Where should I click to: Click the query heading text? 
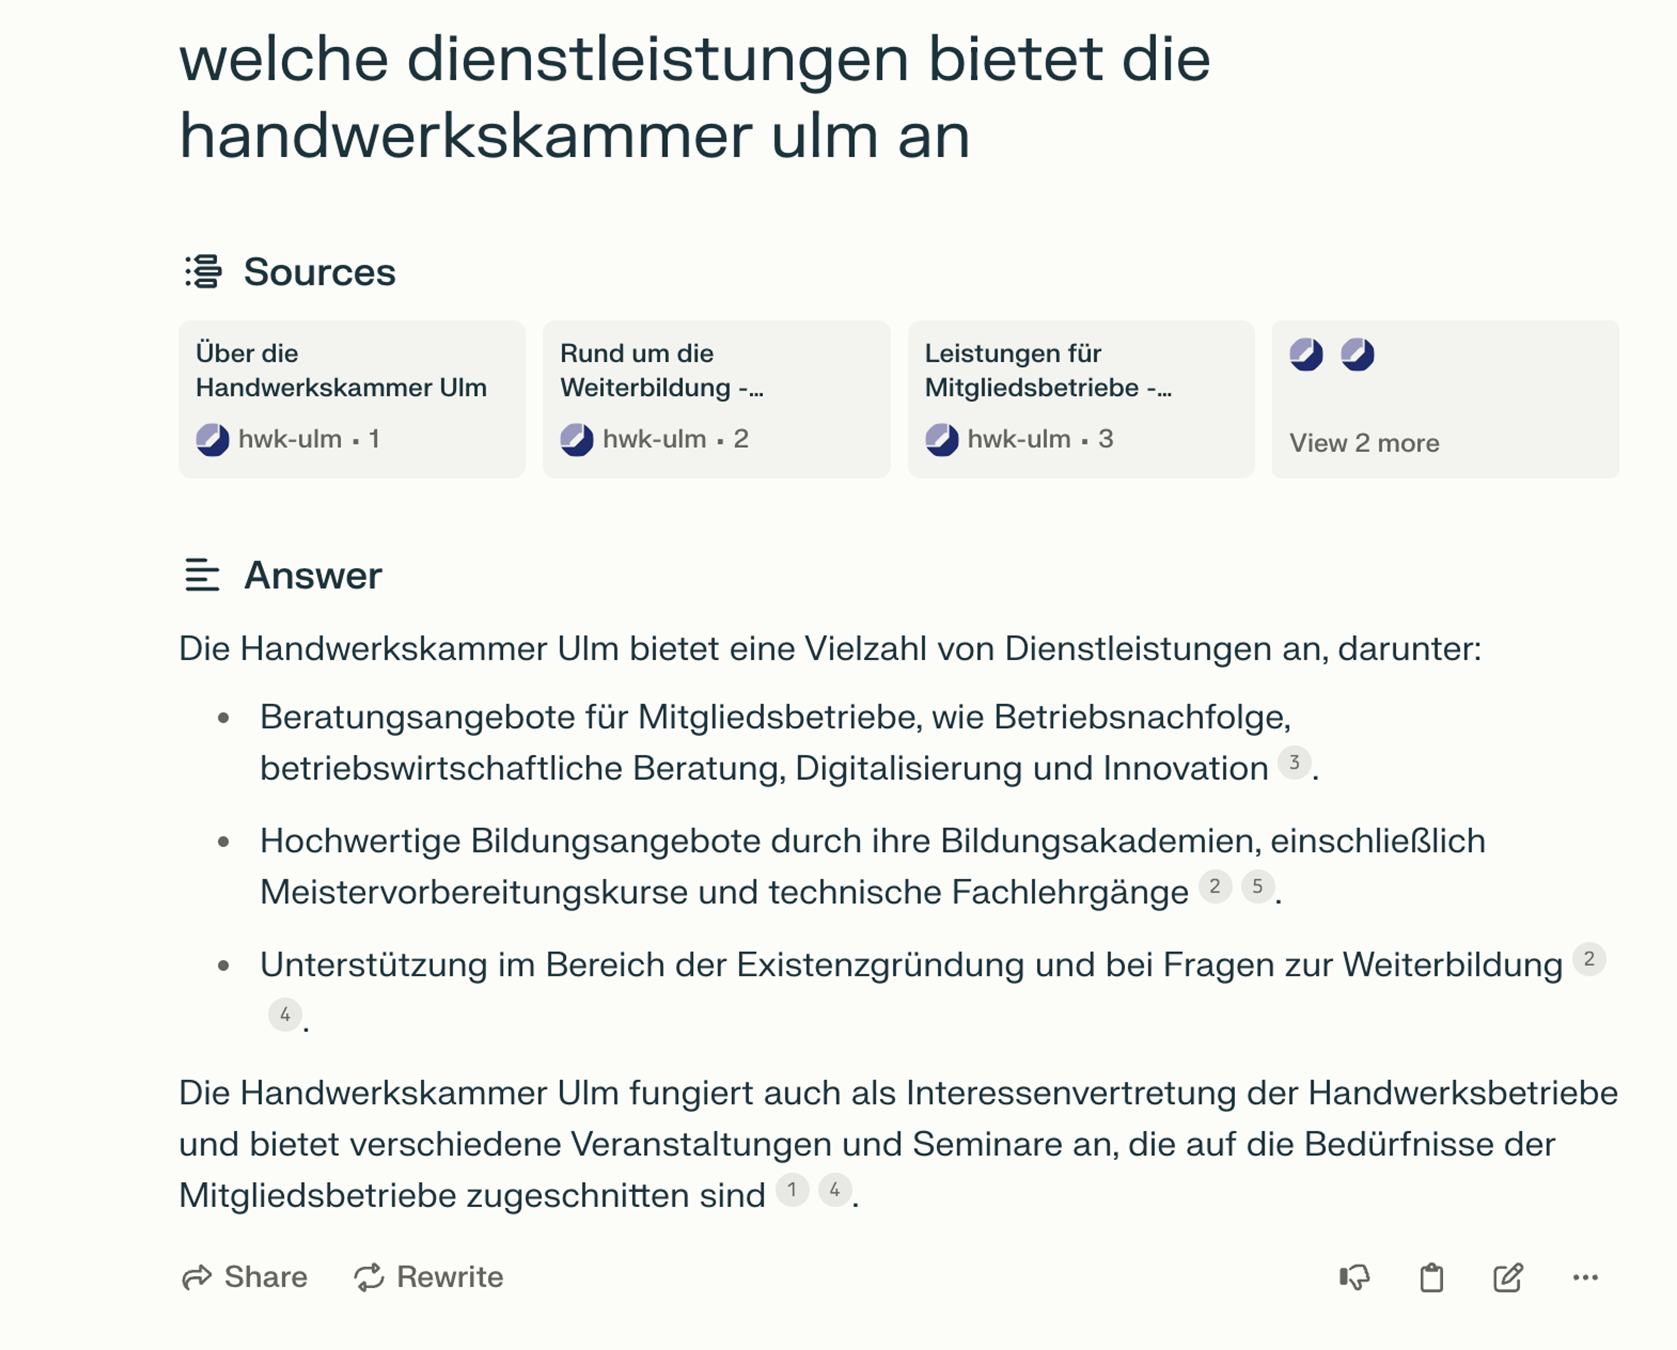pos(694,97)
